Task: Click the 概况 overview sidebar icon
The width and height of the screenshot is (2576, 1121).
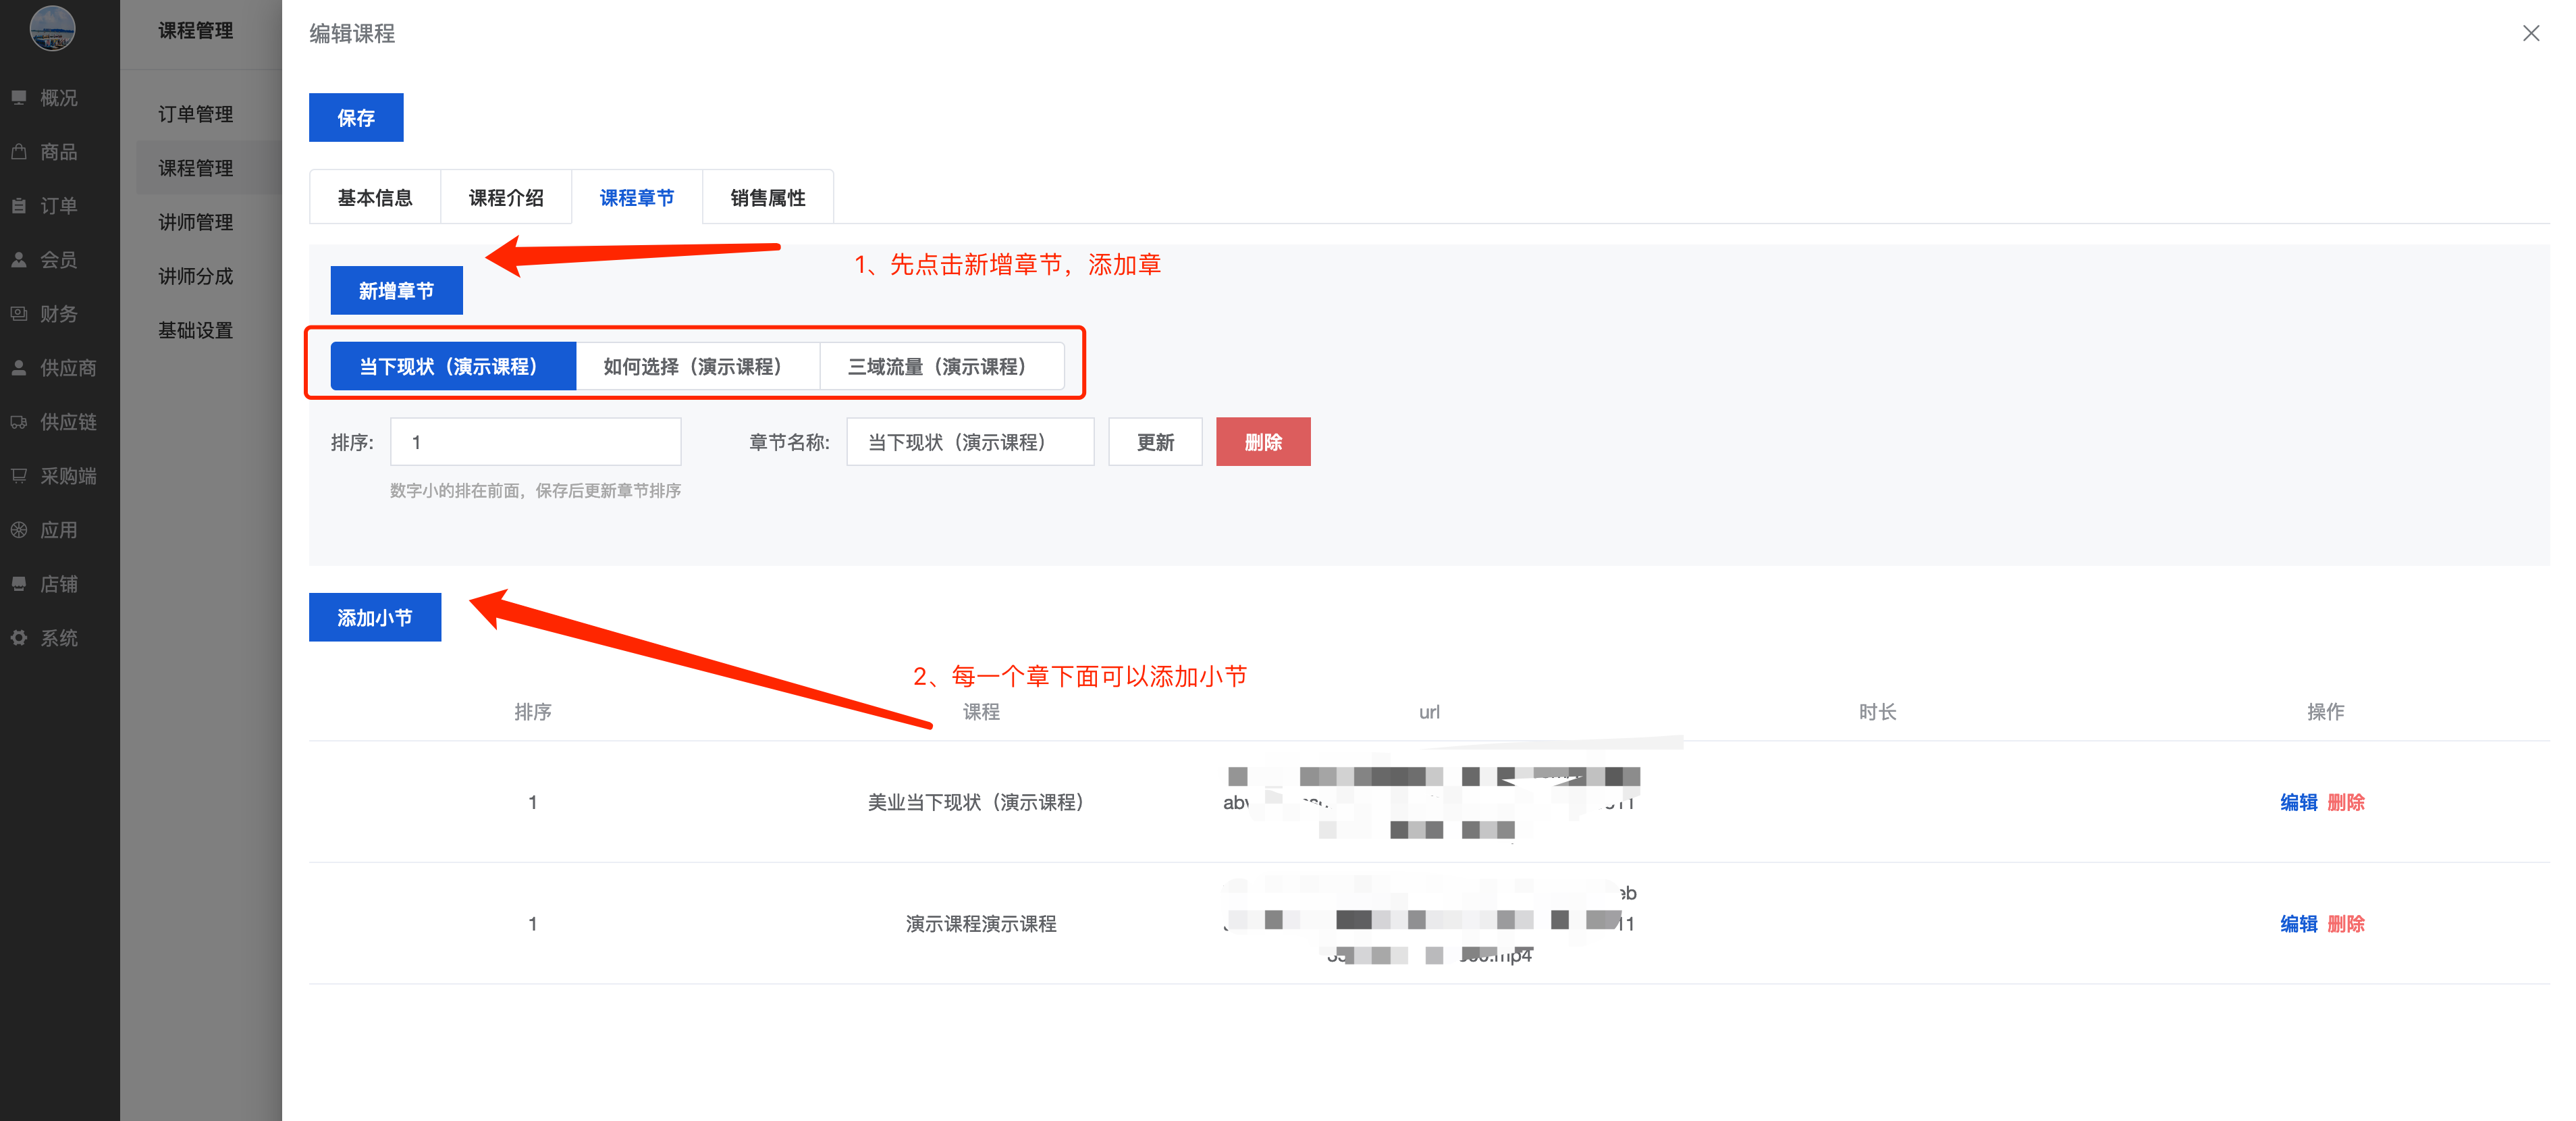Action: pyautogui.click(x=19, y=98)
